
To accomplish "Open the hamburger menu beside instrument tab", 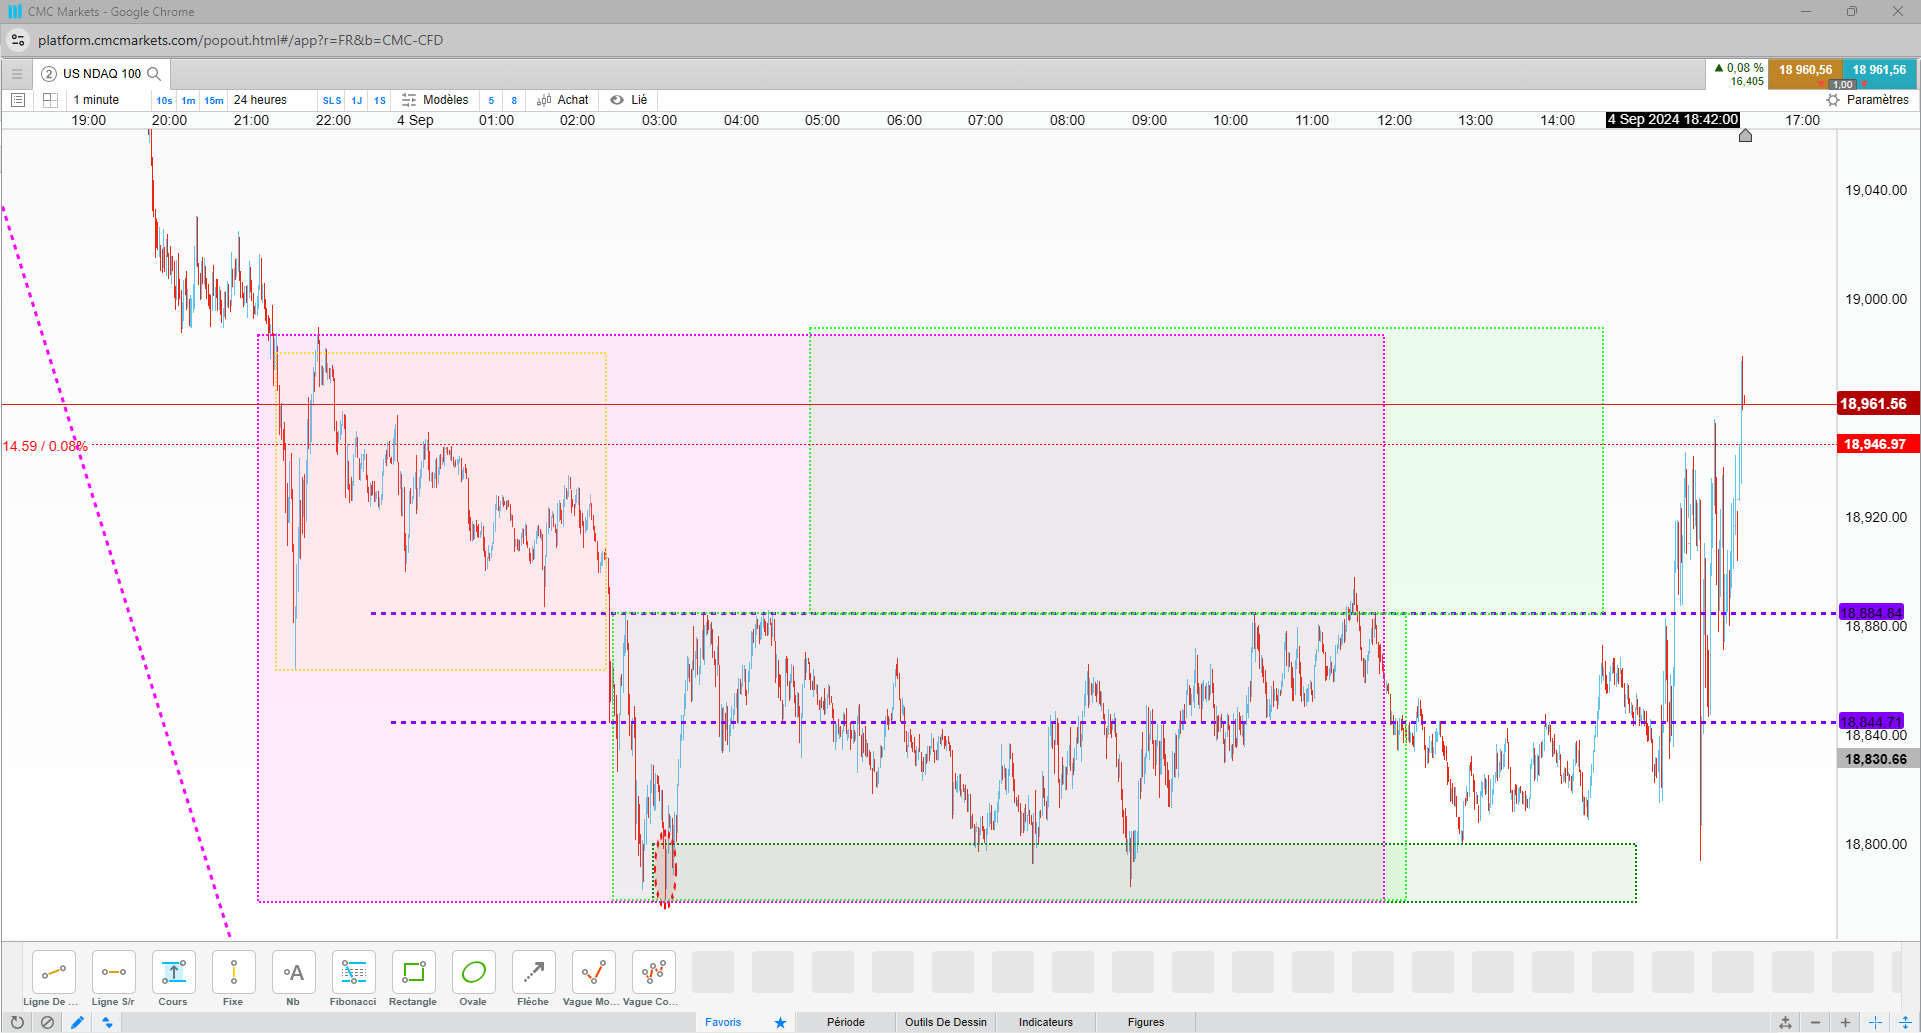I will point(16,74).
